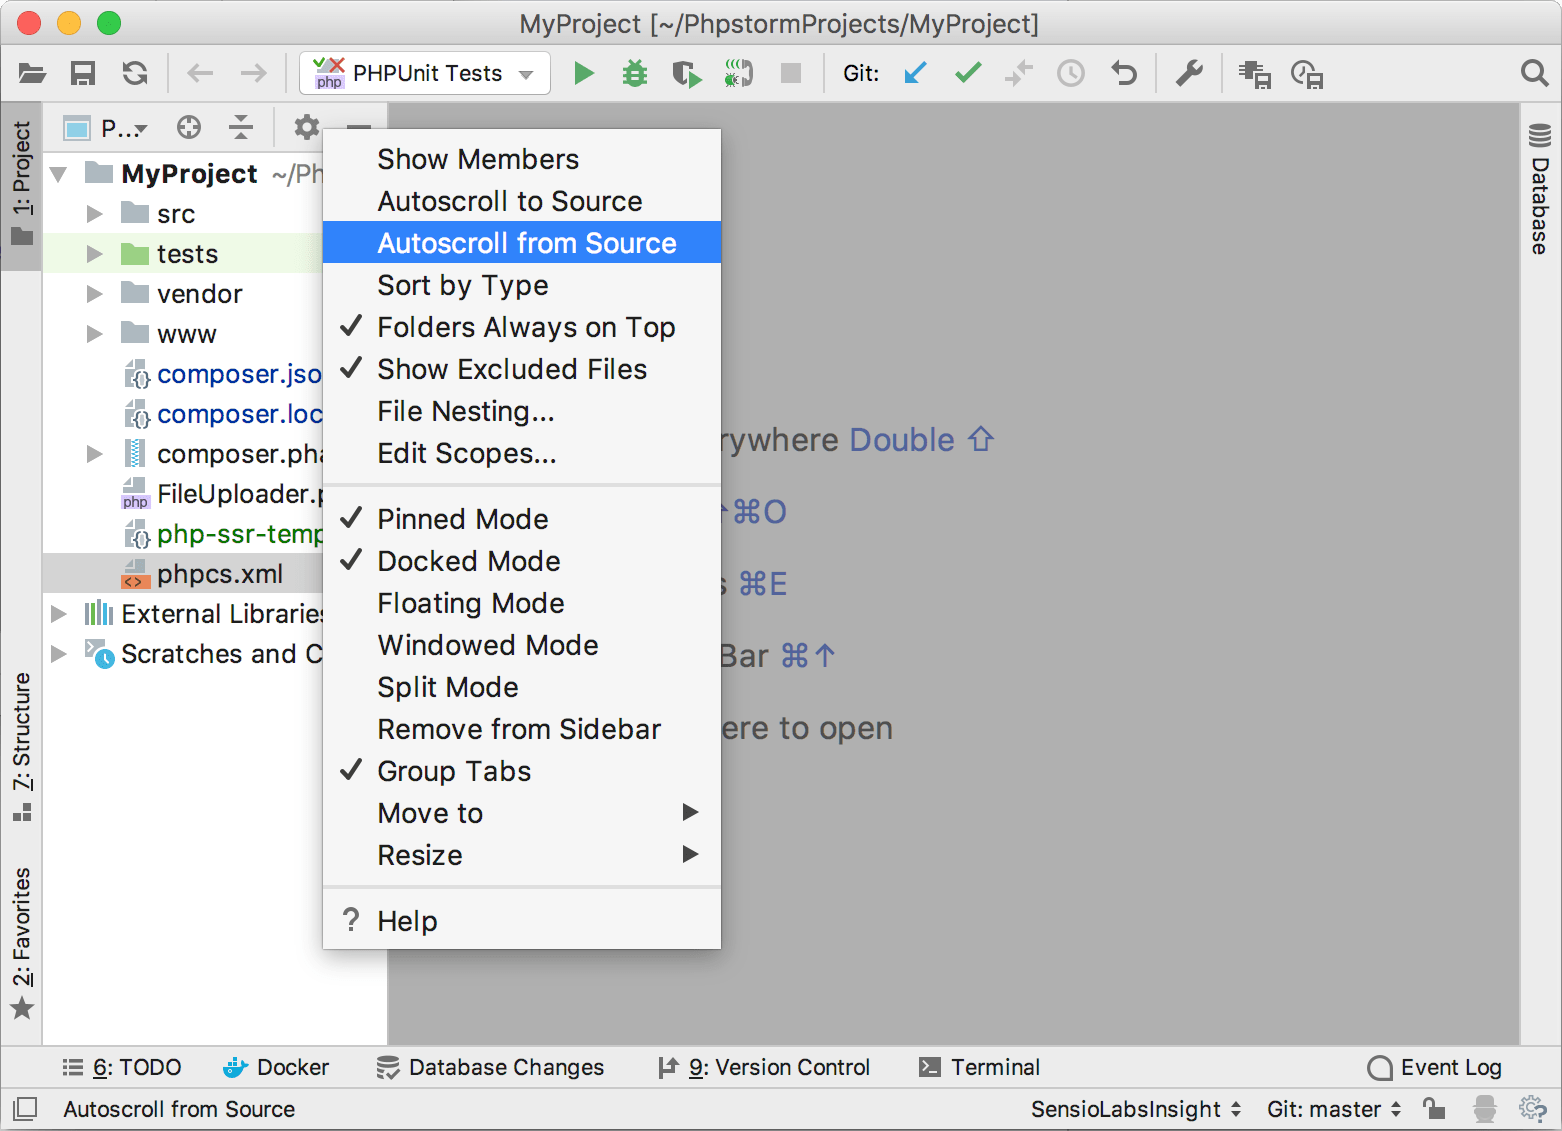This screenshot has width=1562, height=1131.
Task: Turn off Pinned Mode
Action: coord(462,518)
